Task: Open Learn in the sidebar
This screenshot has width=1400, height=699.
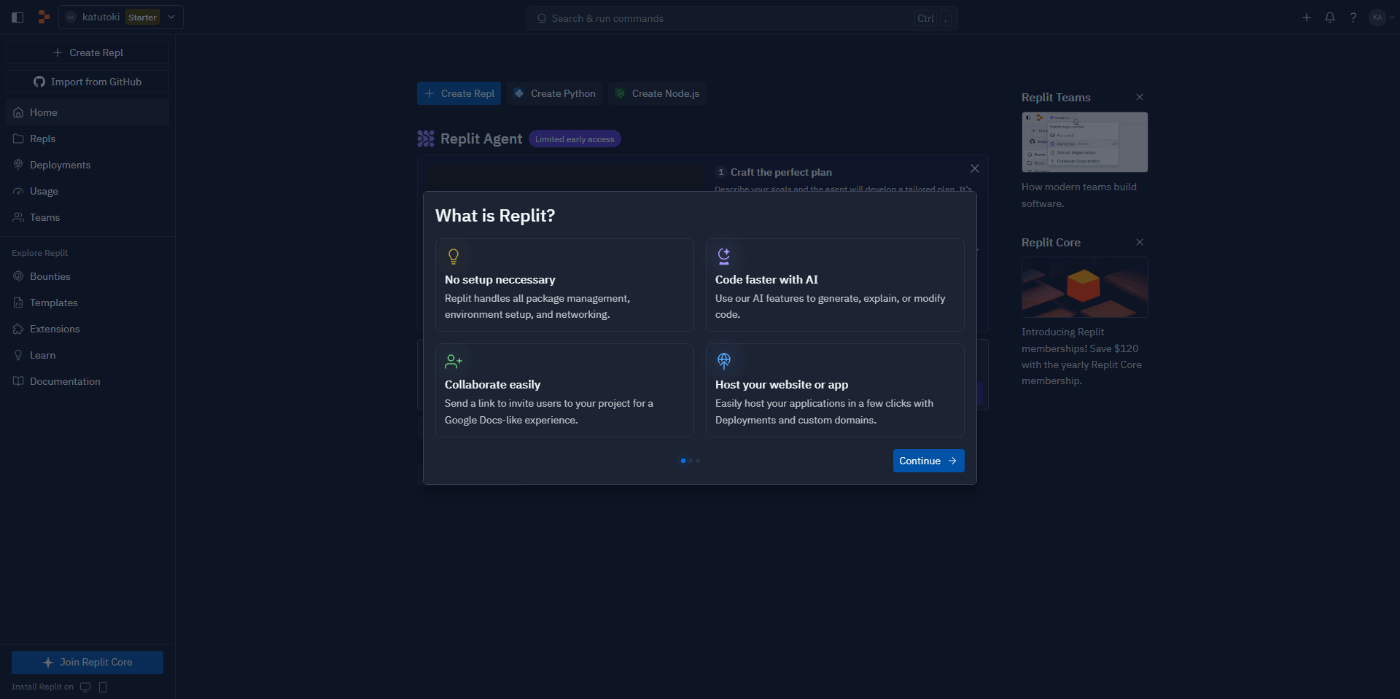Action: coord(88,355)
